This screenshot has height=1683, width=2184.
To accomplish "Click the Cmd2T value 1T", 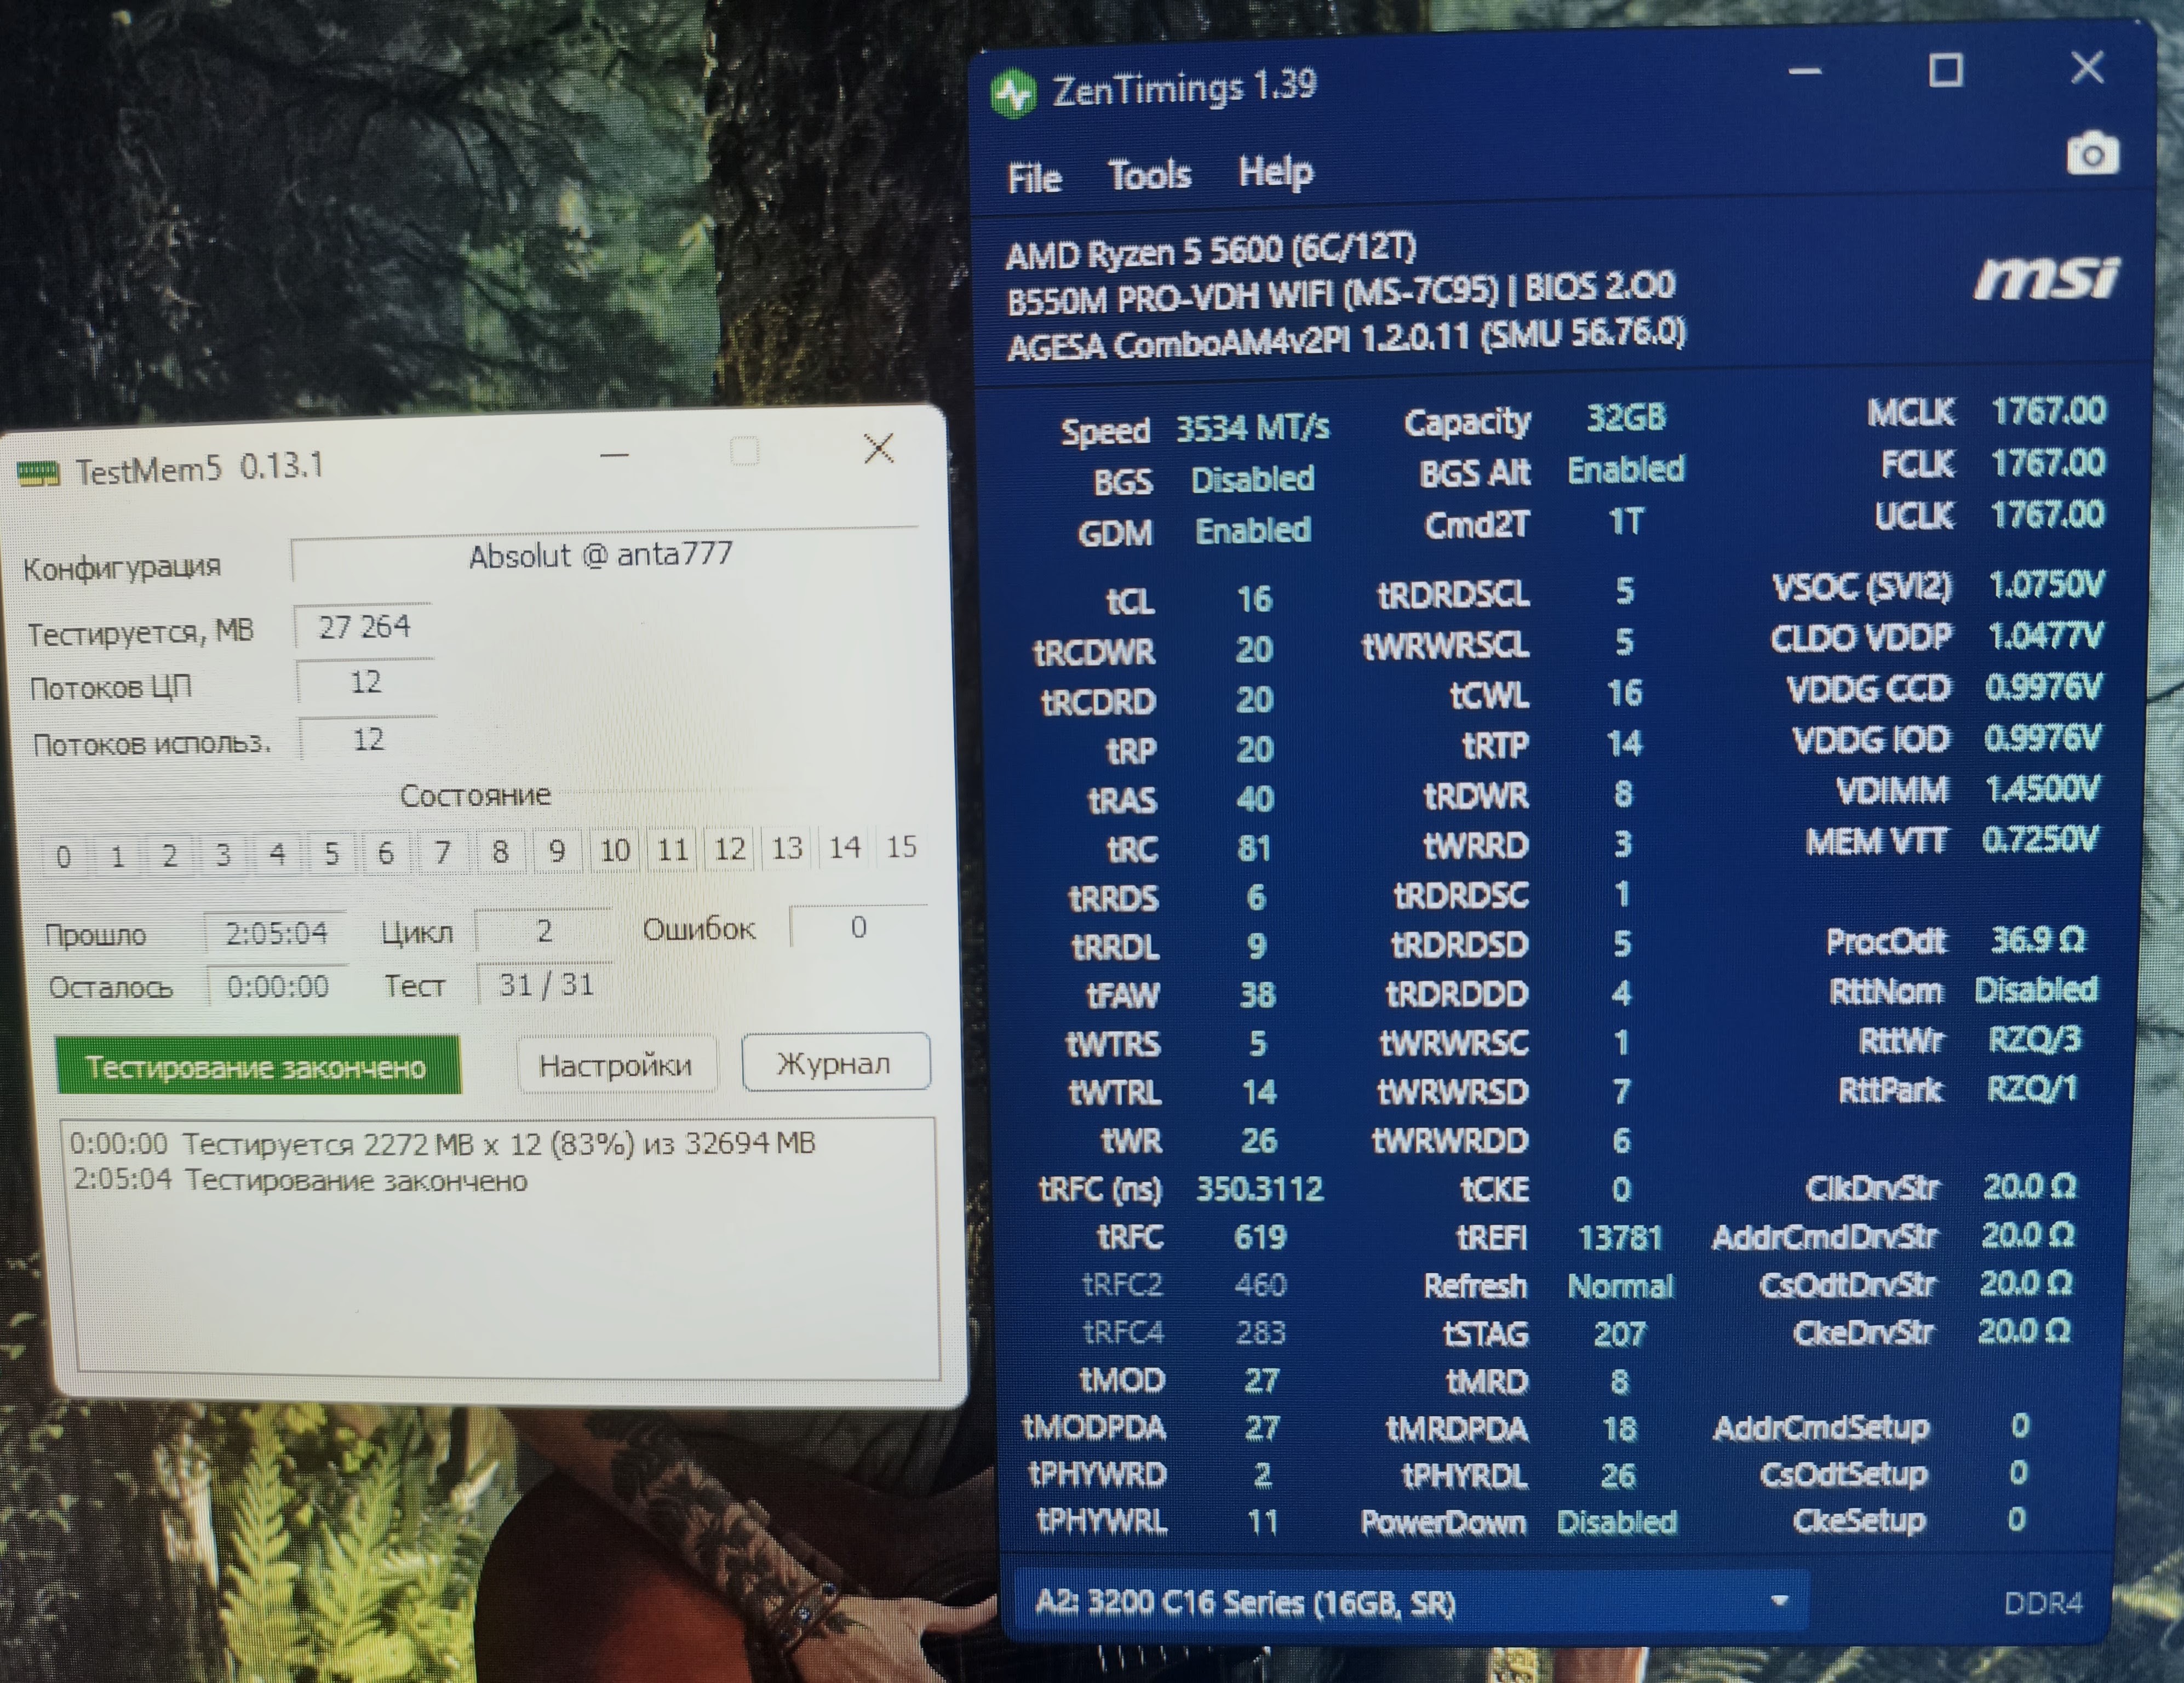I will coord(1626,521).
